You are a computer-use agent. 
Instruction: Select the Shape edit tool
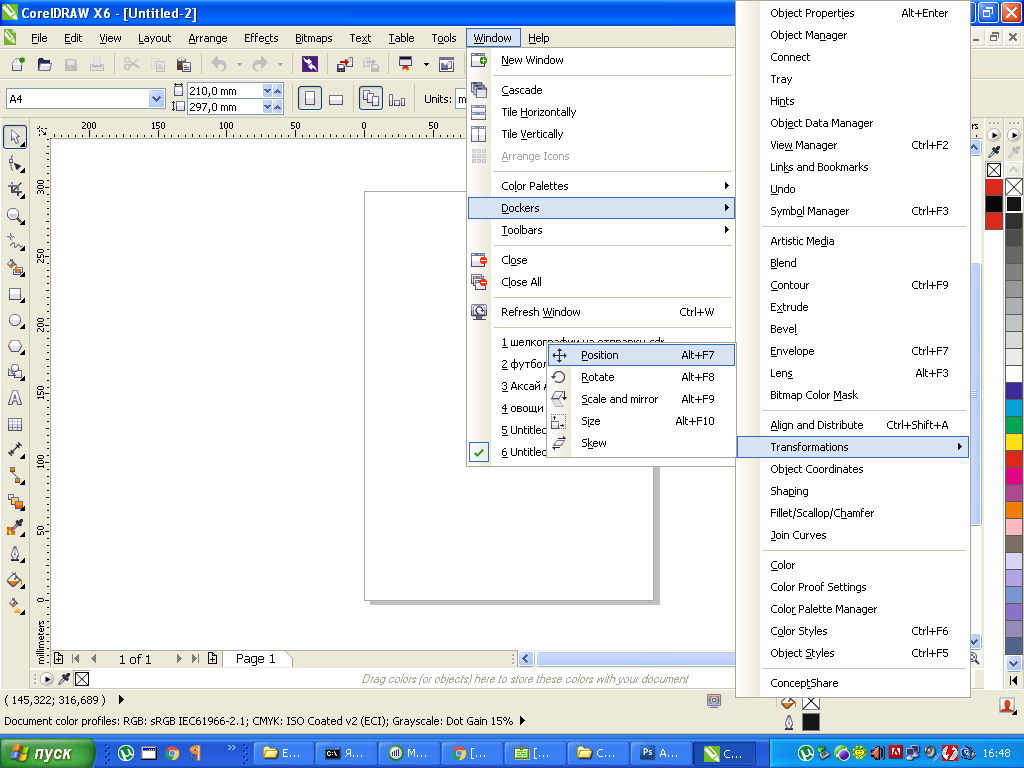(x=15, y=164)
